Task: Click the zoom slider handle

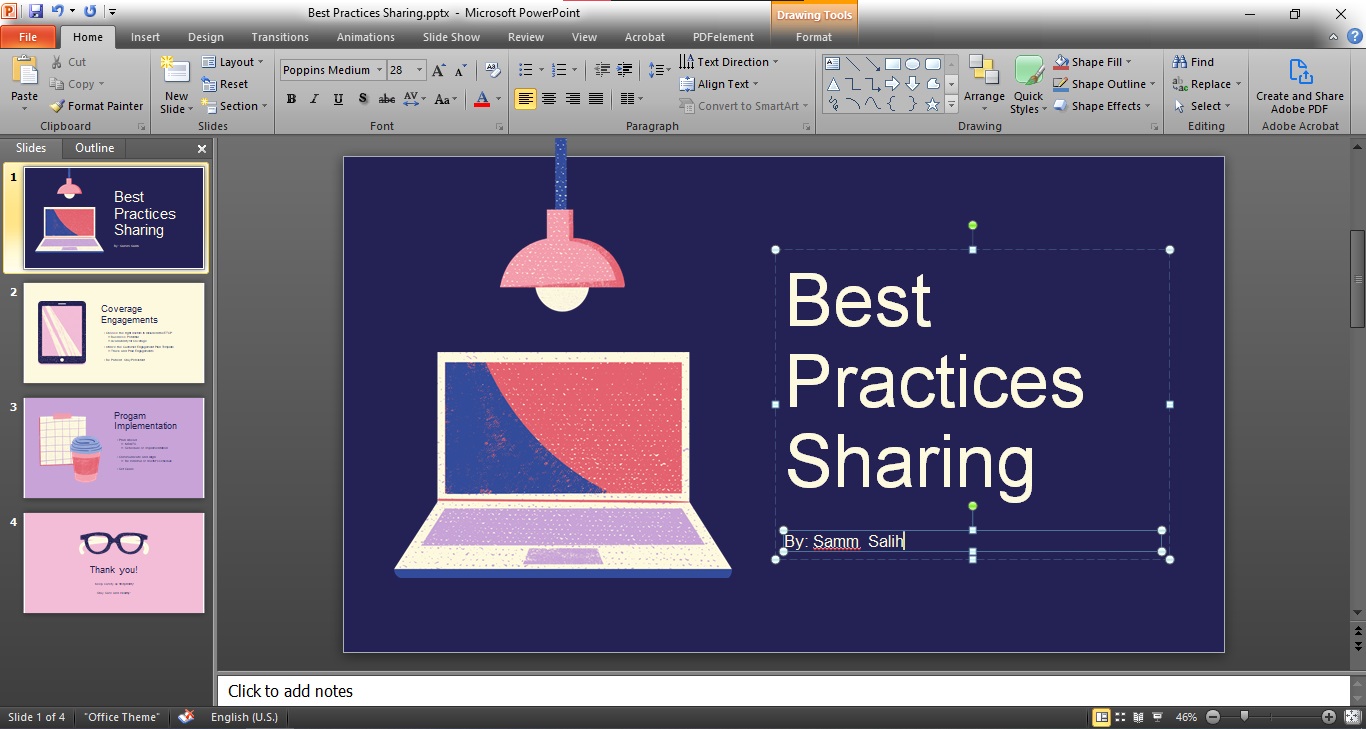Action: pyautogui.click(x=1244, y=717)
